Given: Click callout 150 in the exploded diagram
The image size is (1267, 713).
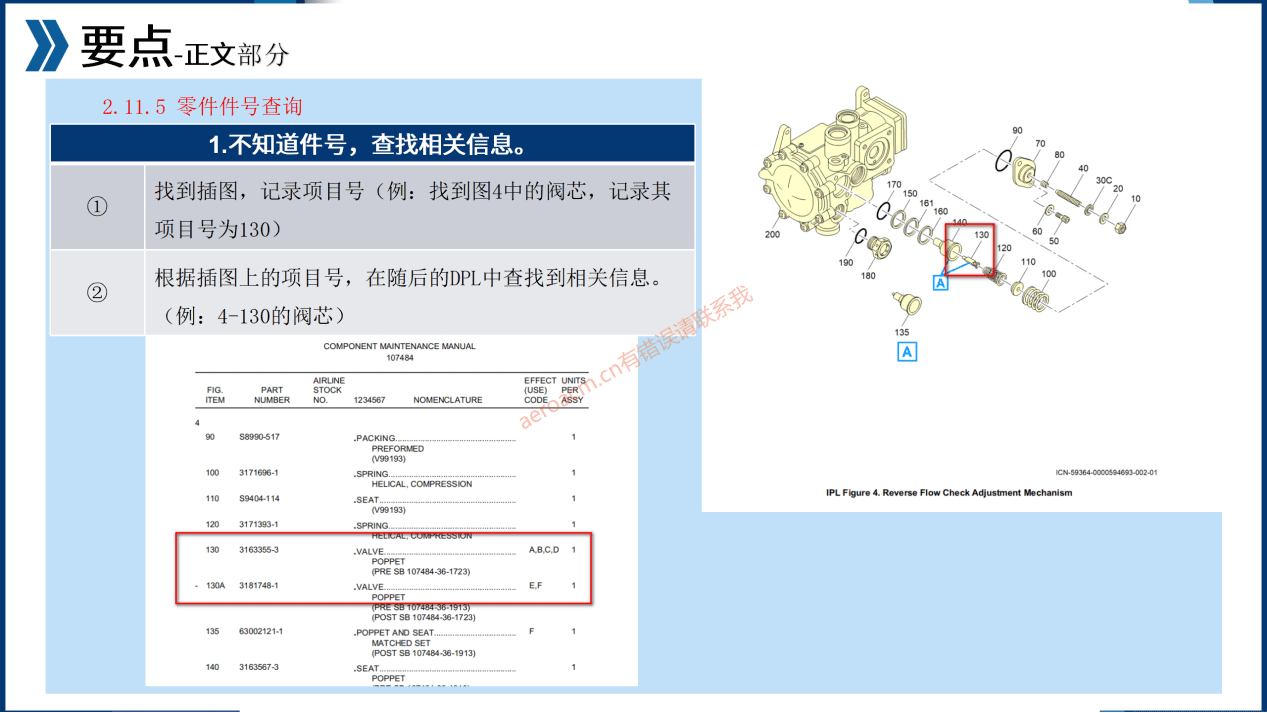Looking at the screenshot, I should point(910,194).
